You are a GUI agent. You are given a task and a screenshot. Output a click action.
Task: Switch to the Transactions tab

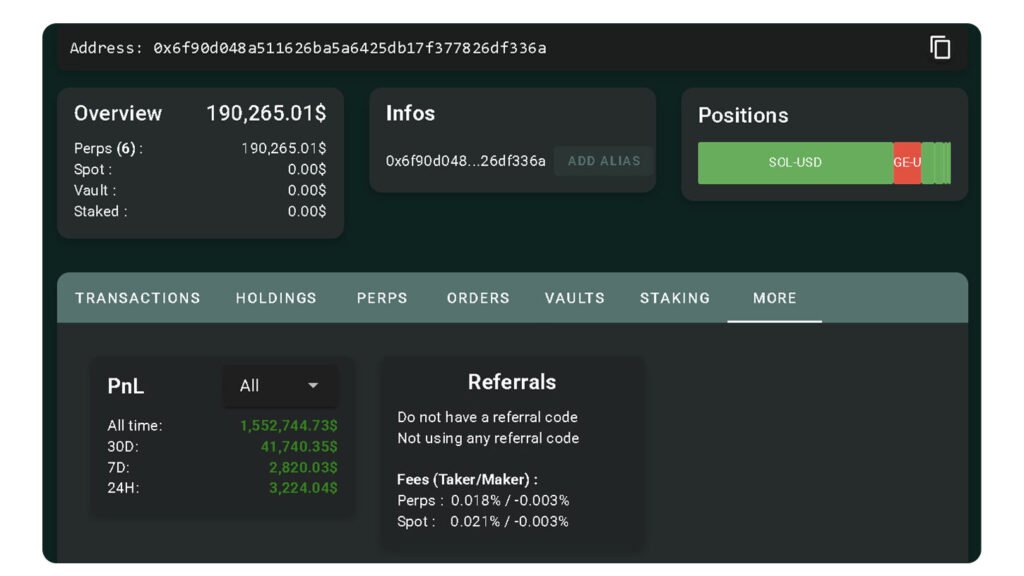pos(137,298)
